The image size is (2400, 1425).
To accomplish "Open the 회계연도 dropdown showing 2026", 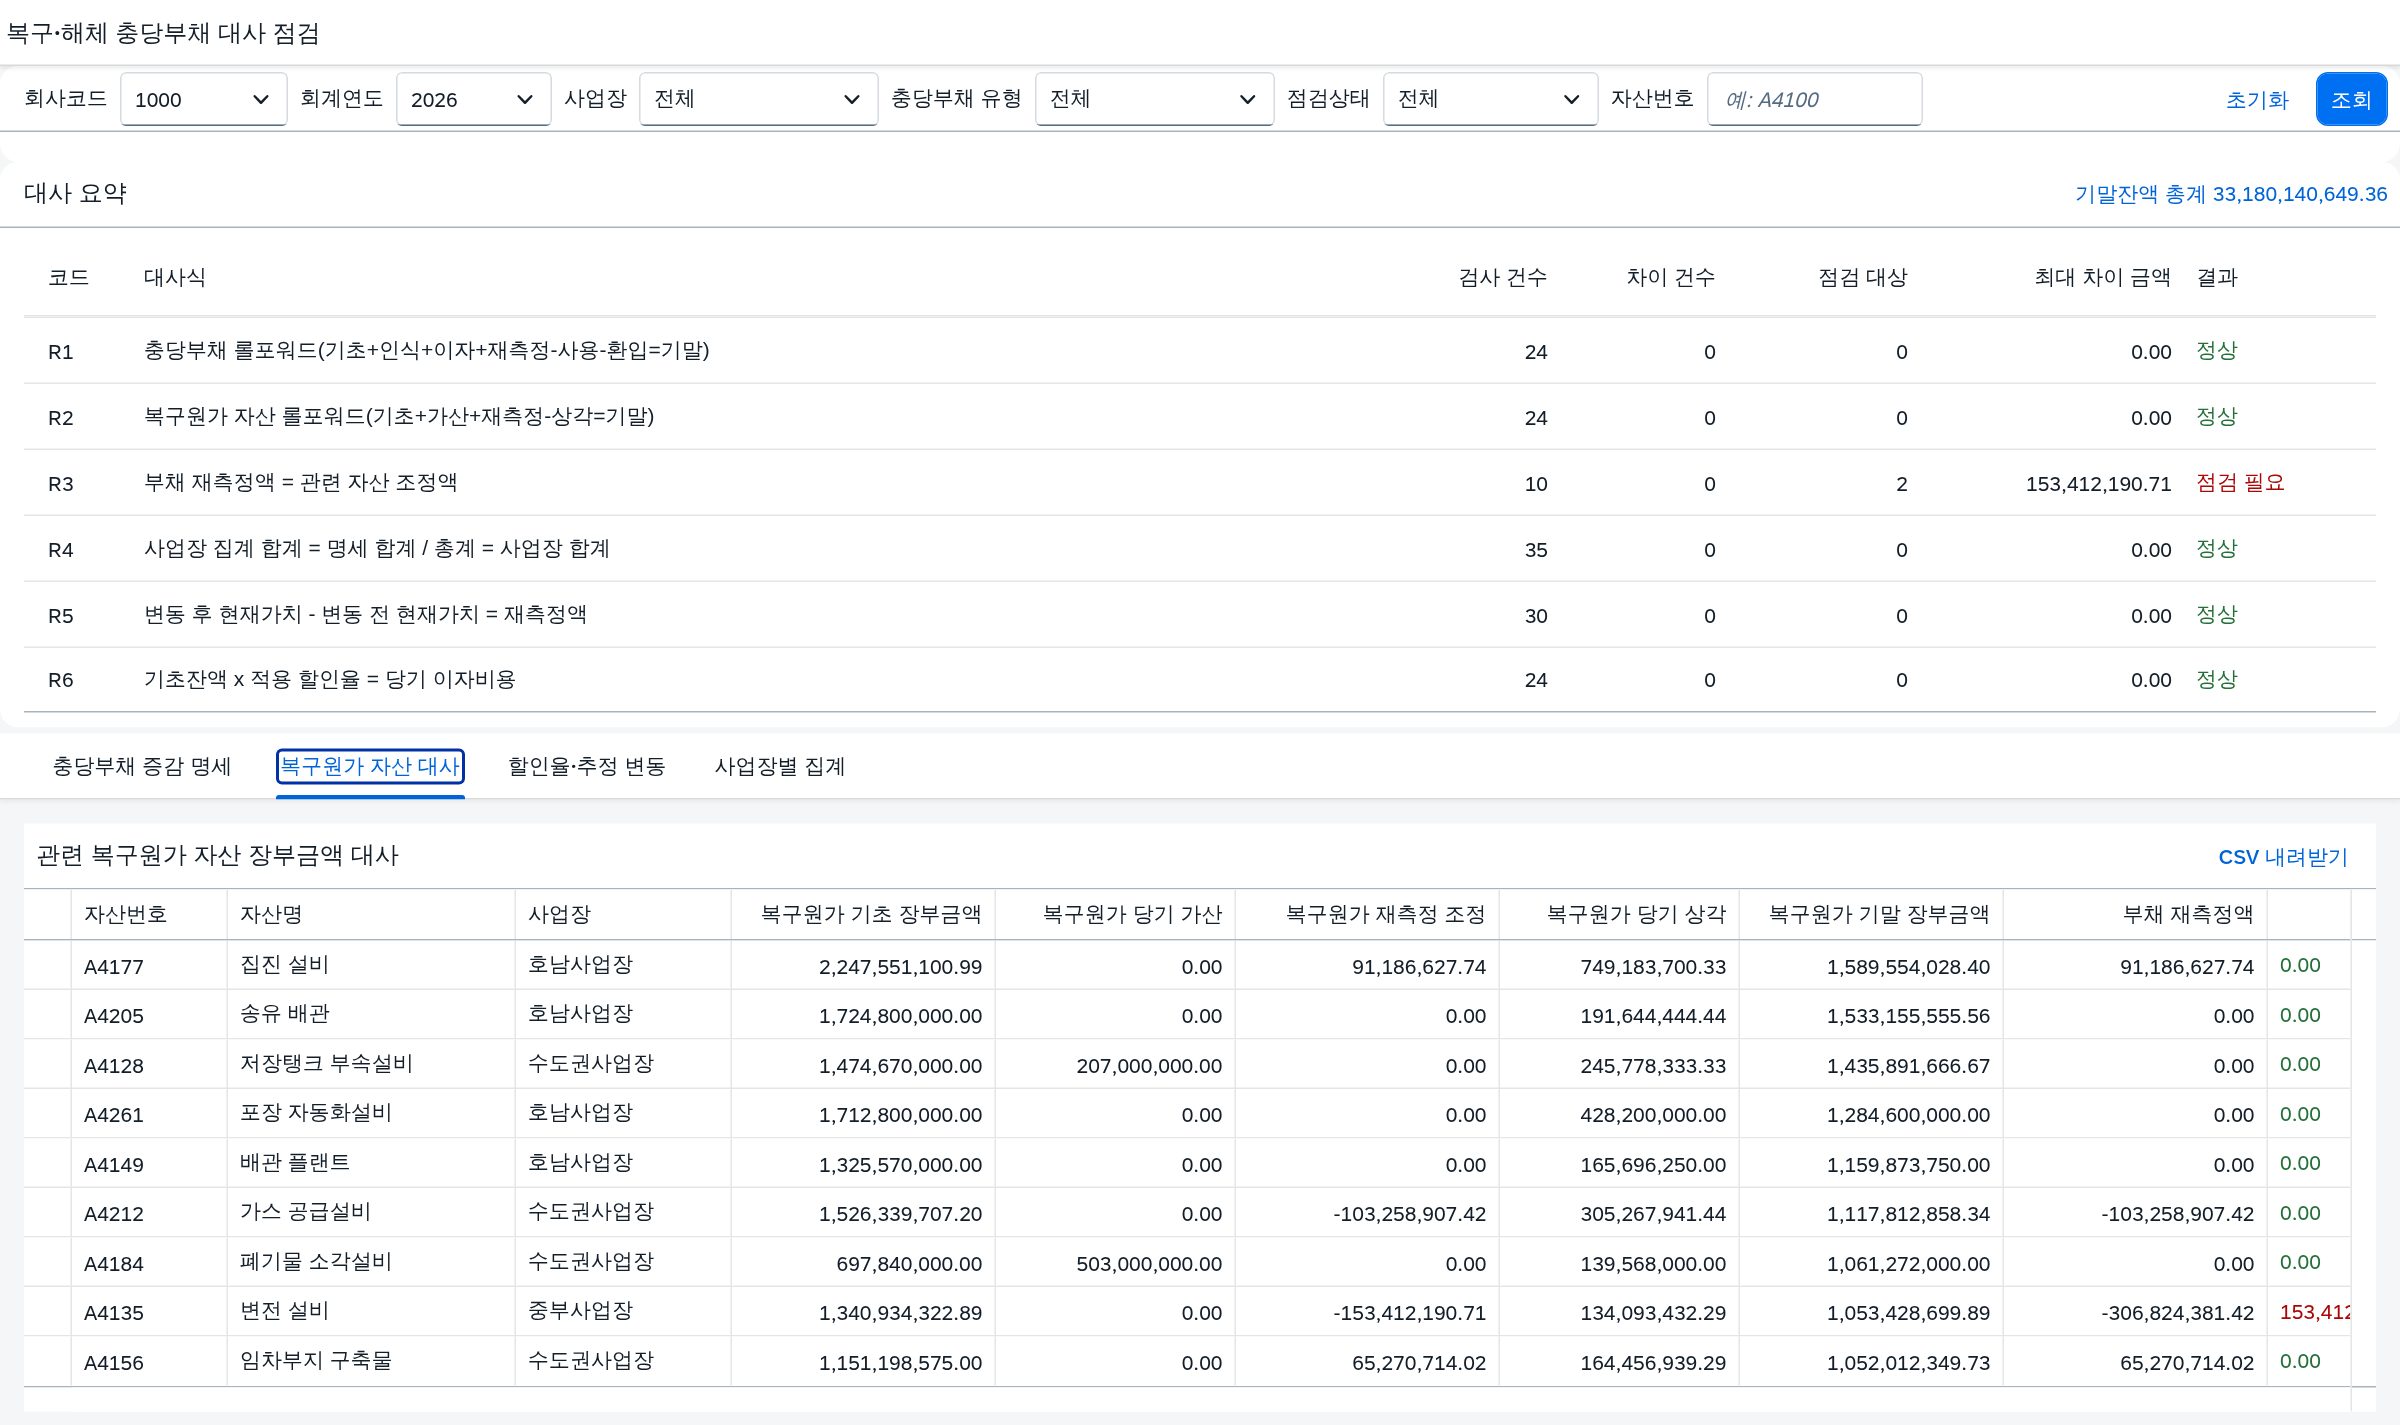I will click(x=473, y=99).
